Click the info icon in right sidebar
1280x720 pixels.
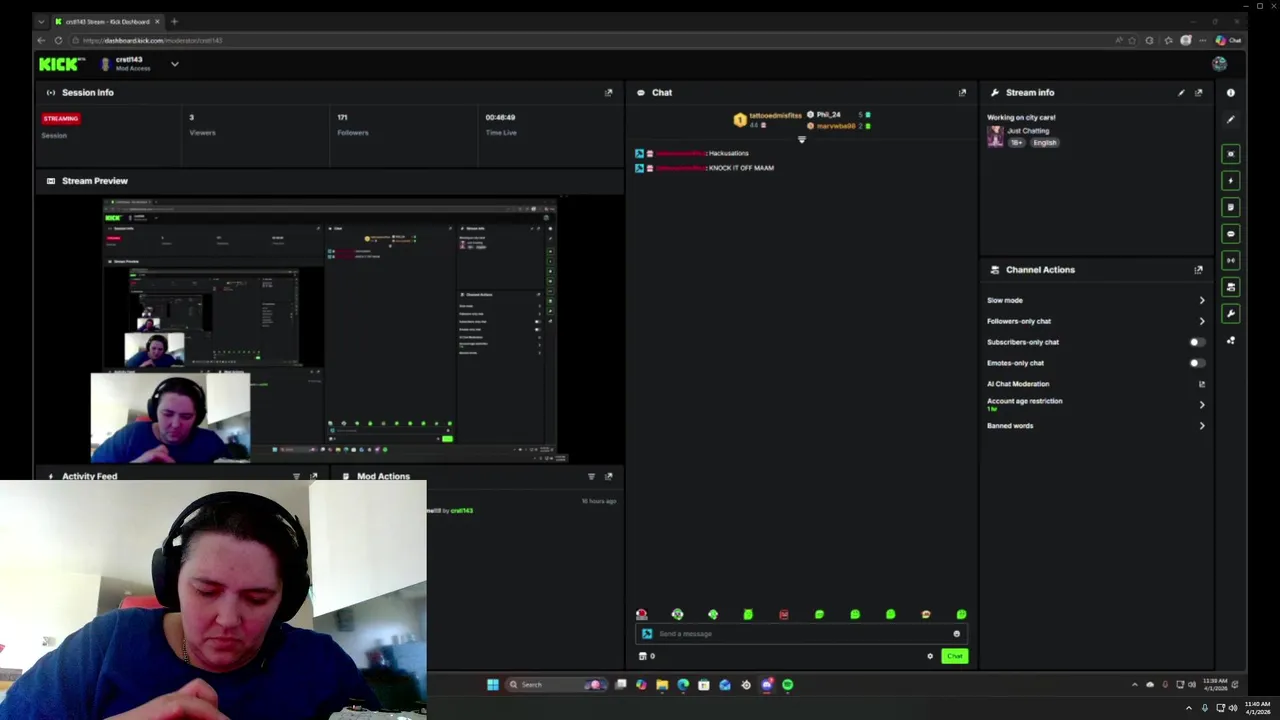(1231, 93)
